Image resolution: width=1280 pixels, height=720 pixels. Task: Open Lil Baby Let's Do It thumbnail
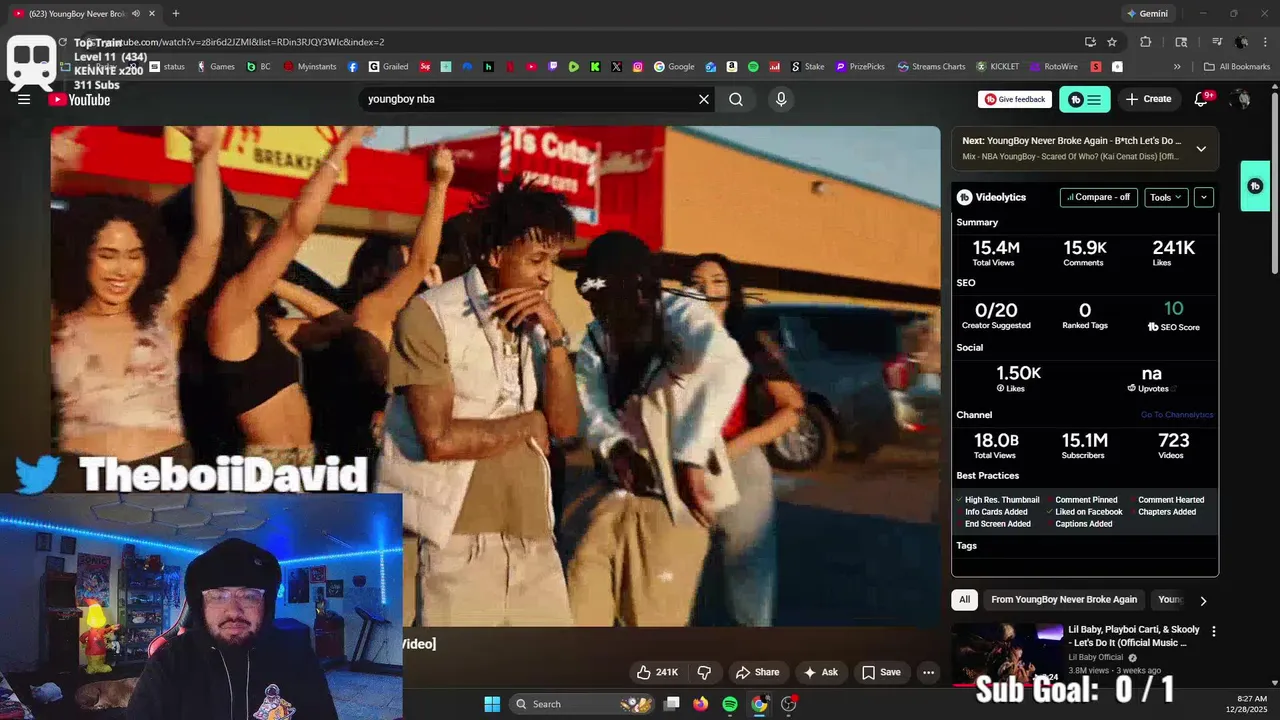(1007, 655)
